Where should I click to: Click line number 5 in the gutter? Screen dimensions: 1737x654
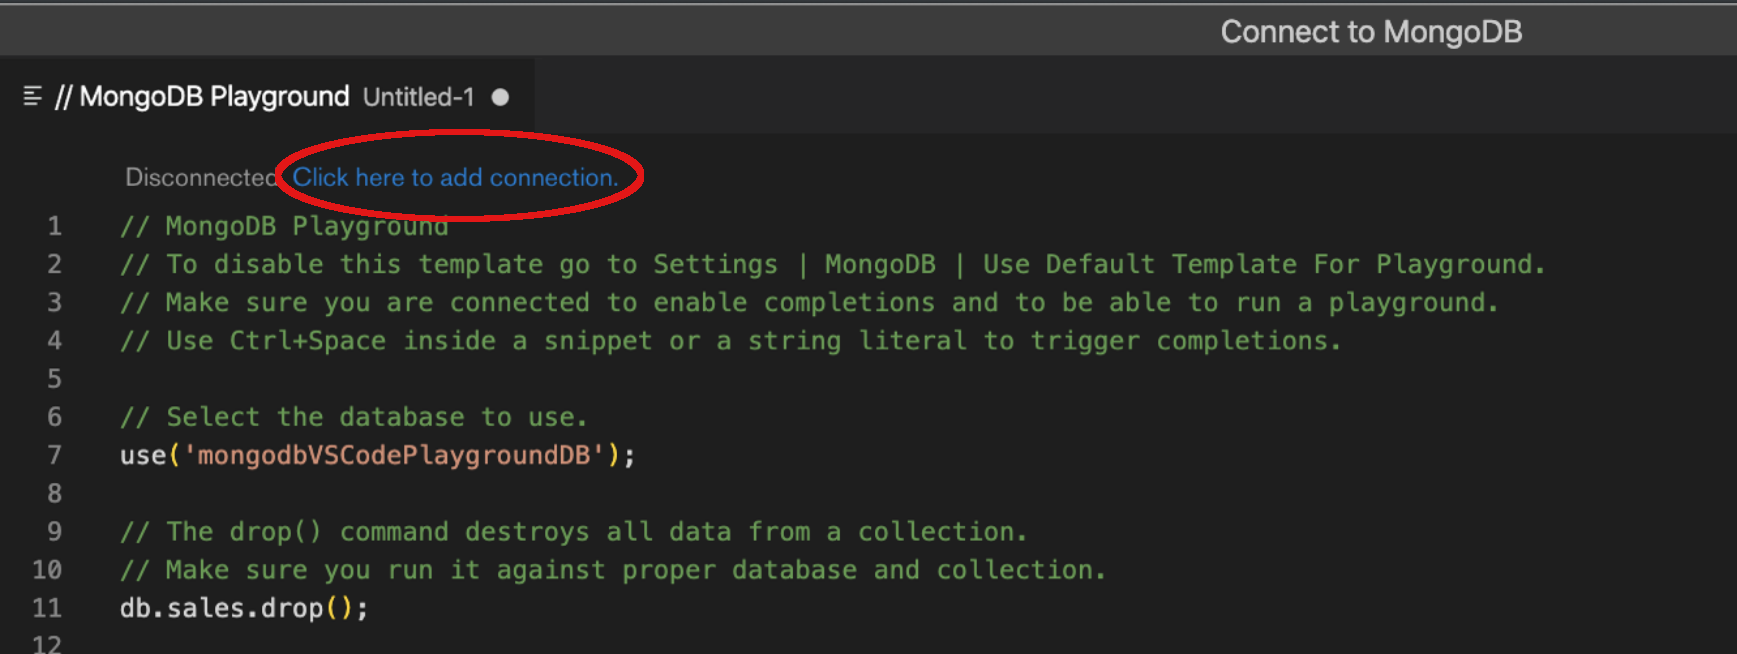click(54, 379)
